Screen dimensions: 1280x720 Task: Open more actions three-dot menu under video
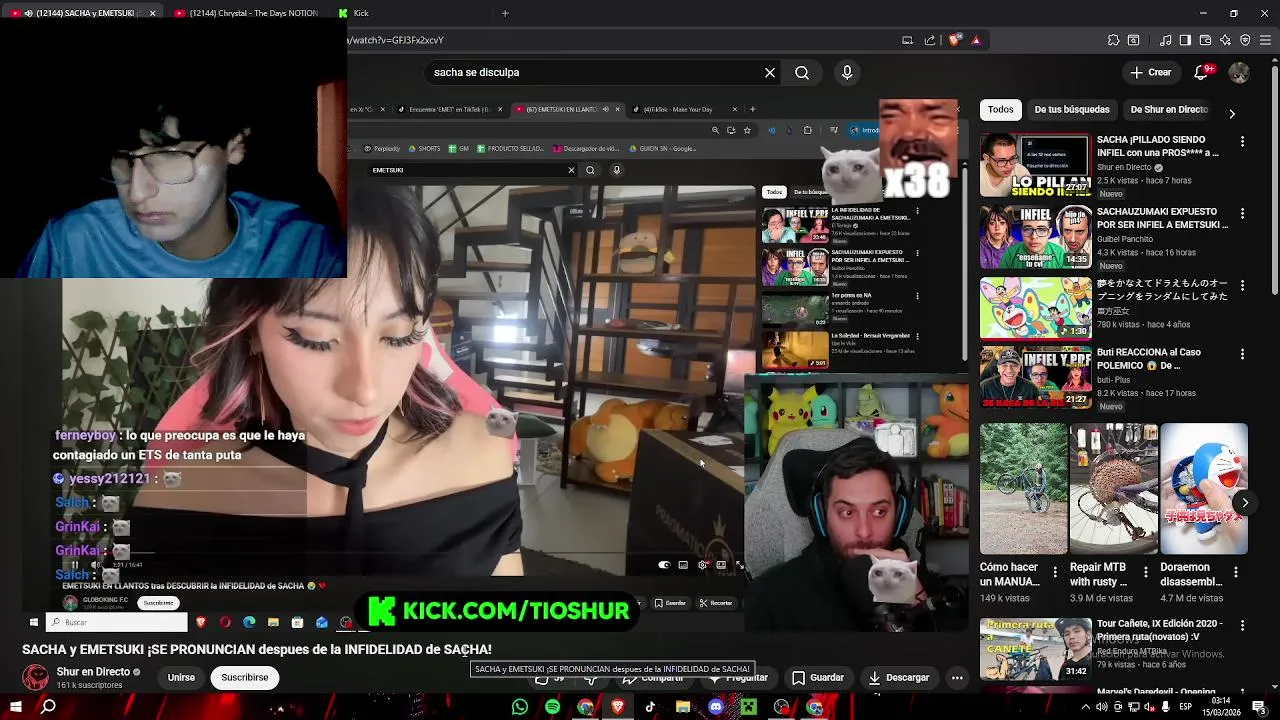point(957,677)
